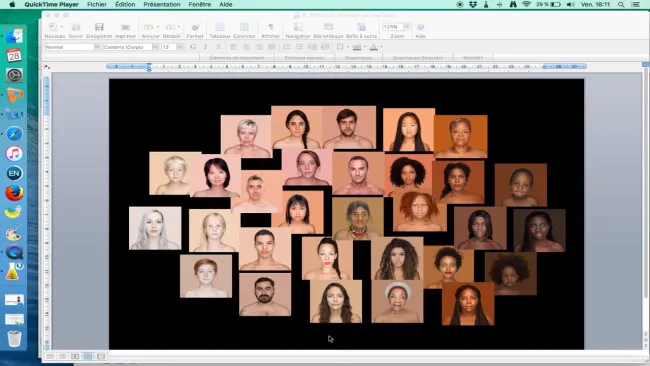Click the bulleted list icon
Screen dimensions: 650x366
click(299, 47)
